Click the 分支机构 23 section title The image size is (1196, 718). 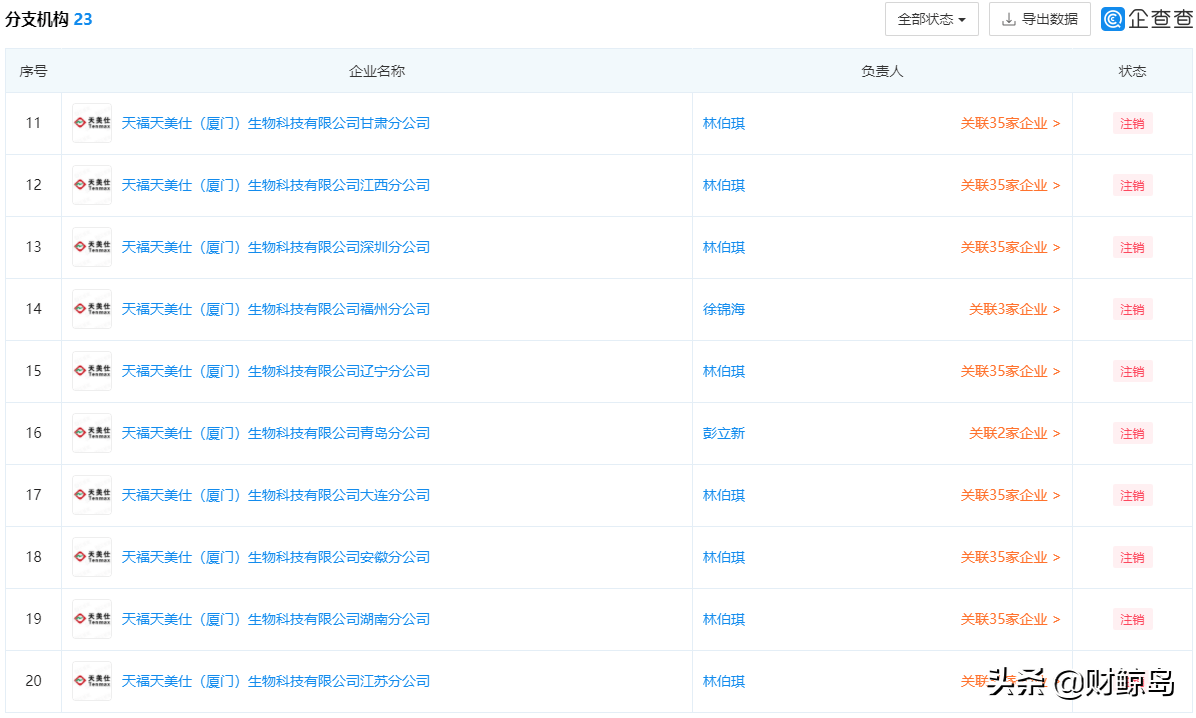49,19
